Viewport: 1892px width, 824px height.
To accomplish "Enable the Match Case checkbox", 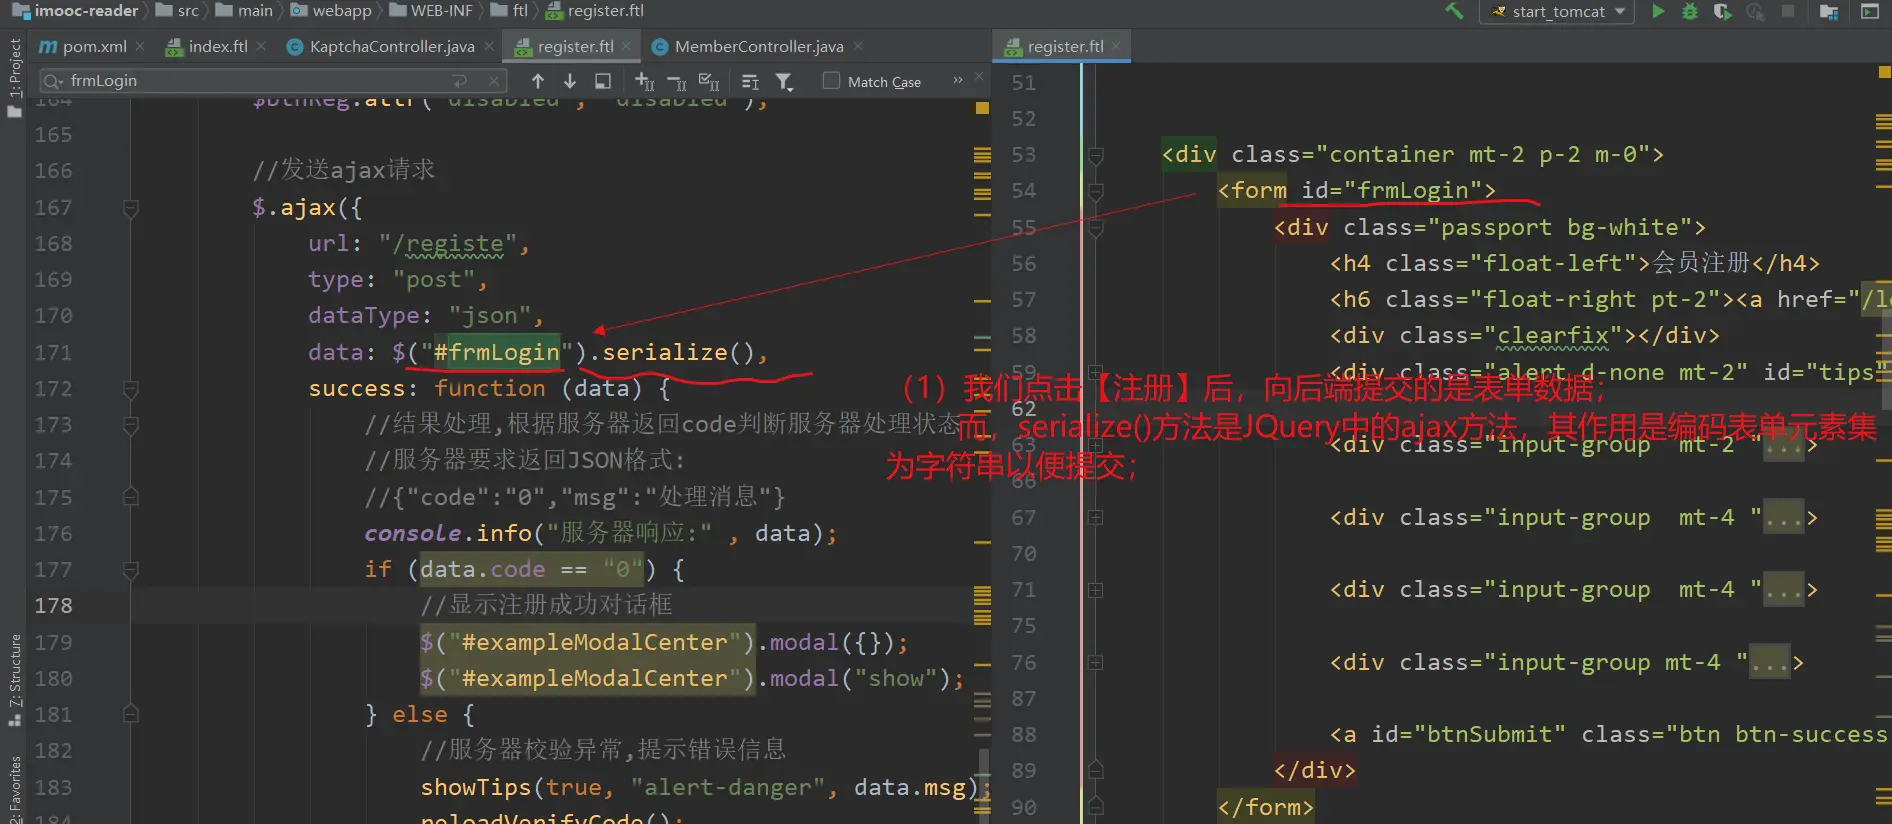I will (831, 81).
